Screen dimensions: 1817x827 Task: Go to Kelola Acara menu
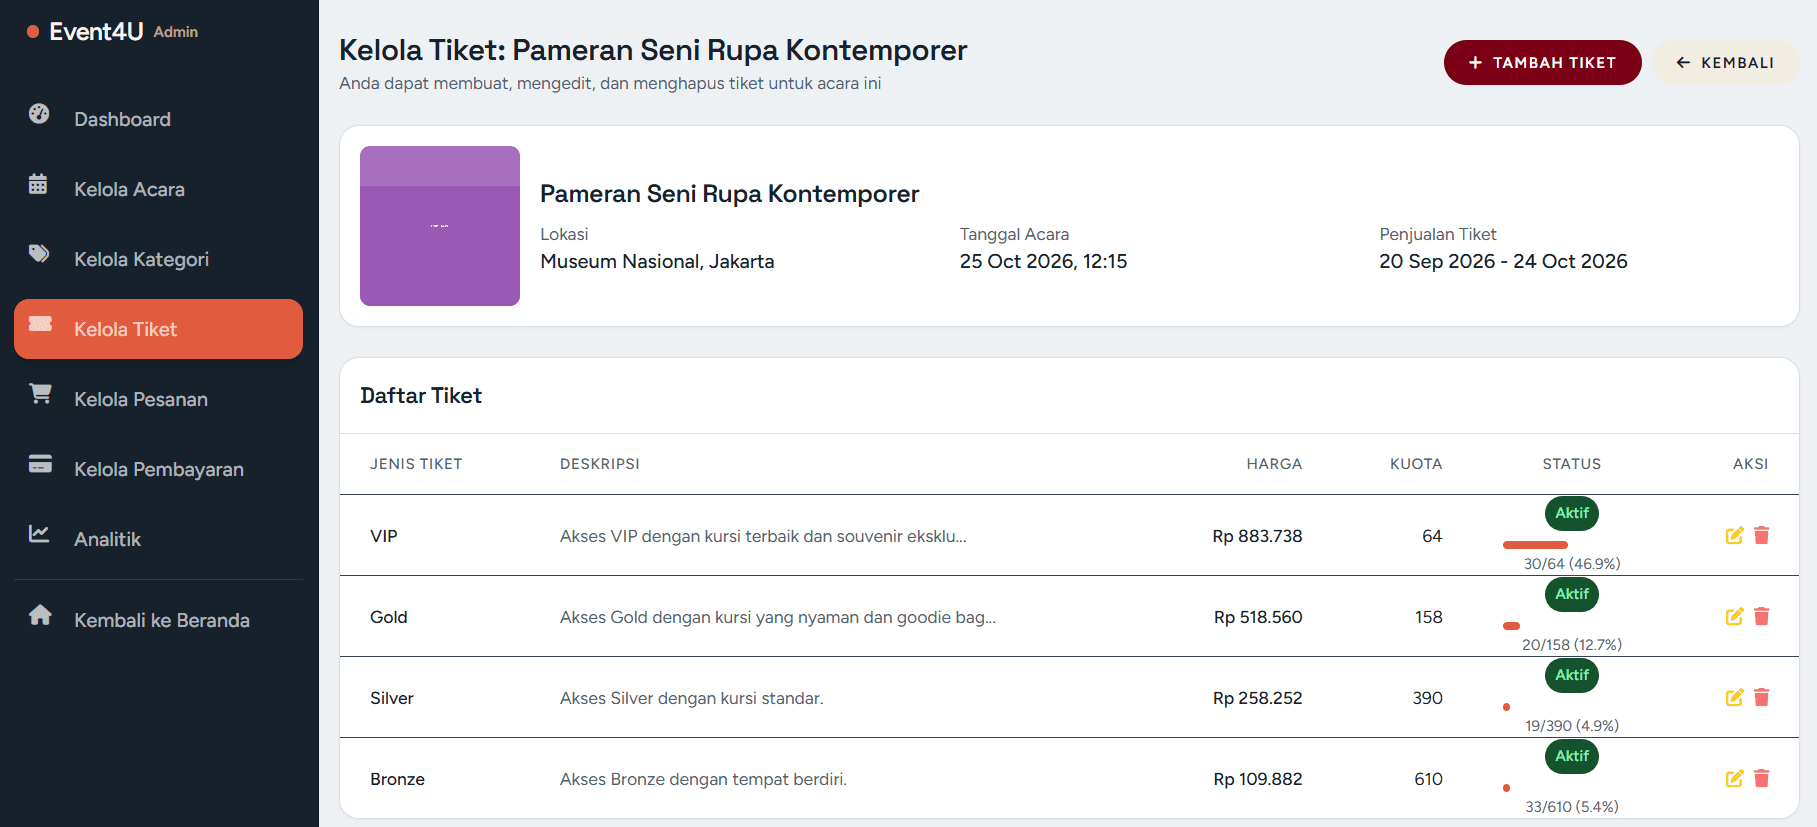point(158,189)
